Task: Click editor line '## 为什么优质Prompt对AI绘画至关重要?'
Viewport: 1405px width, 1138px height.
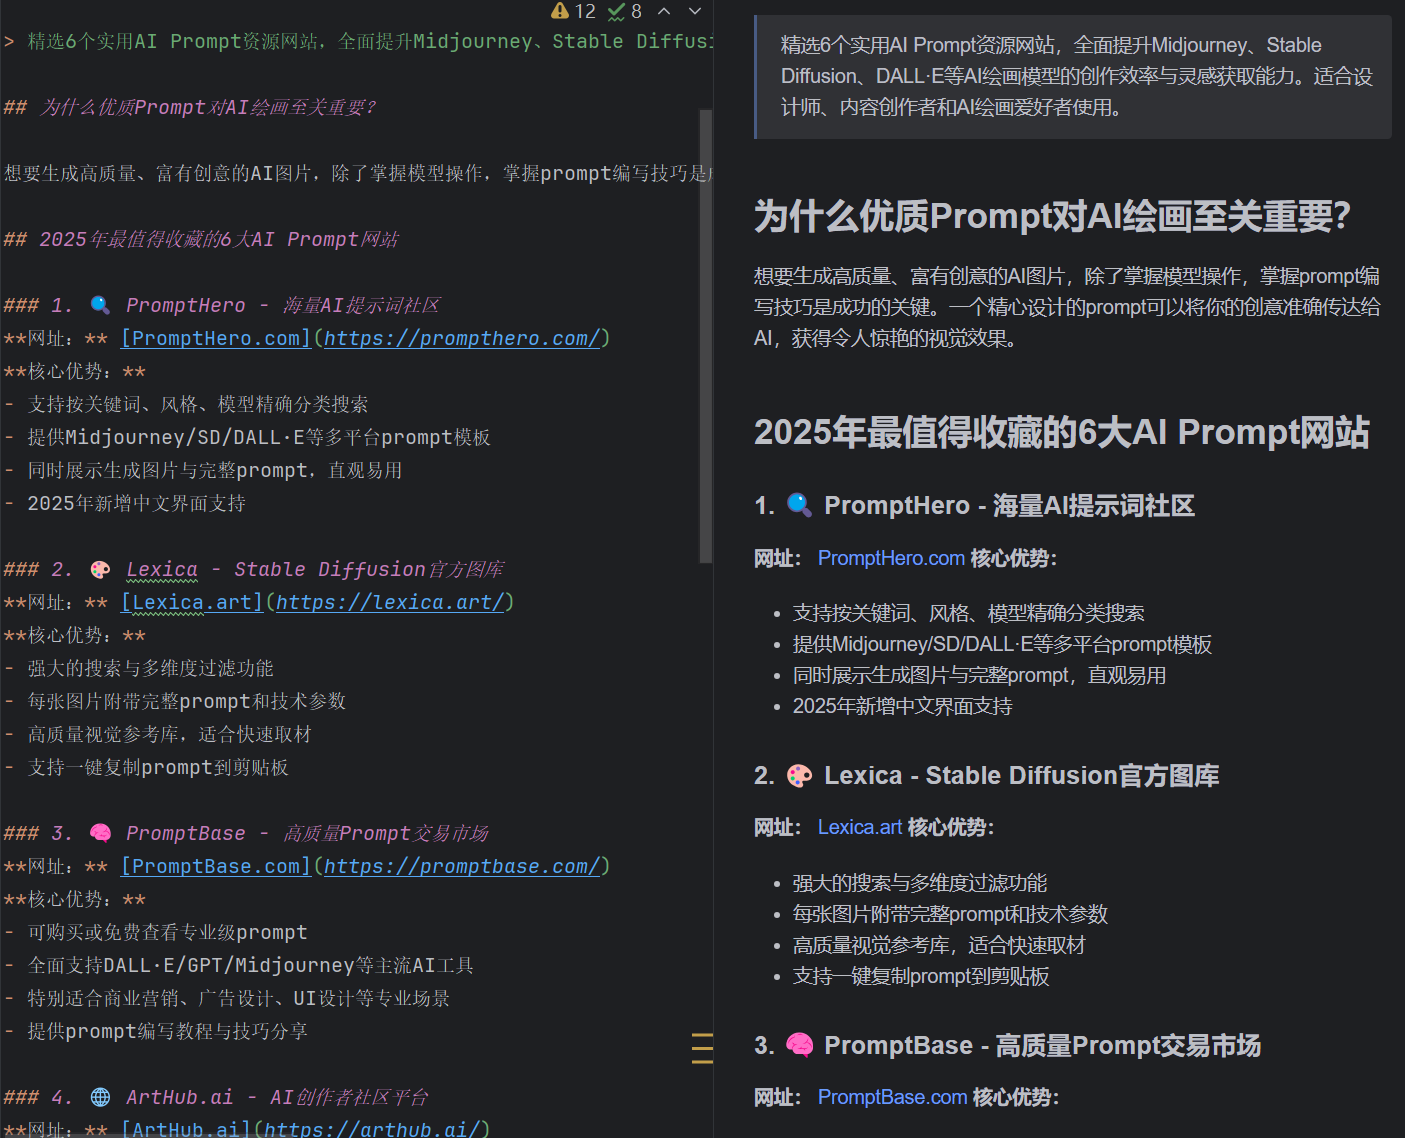Action: tap(190, 107)
